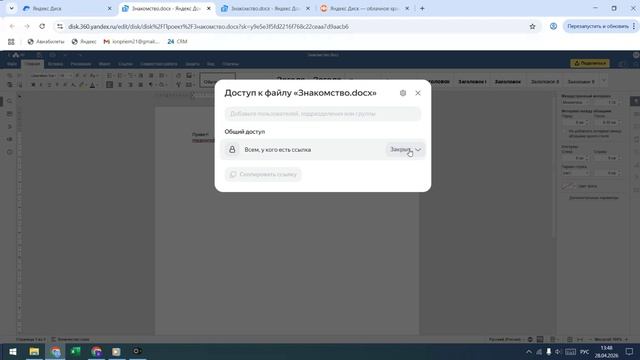Click the add users input field

[322, 114]
